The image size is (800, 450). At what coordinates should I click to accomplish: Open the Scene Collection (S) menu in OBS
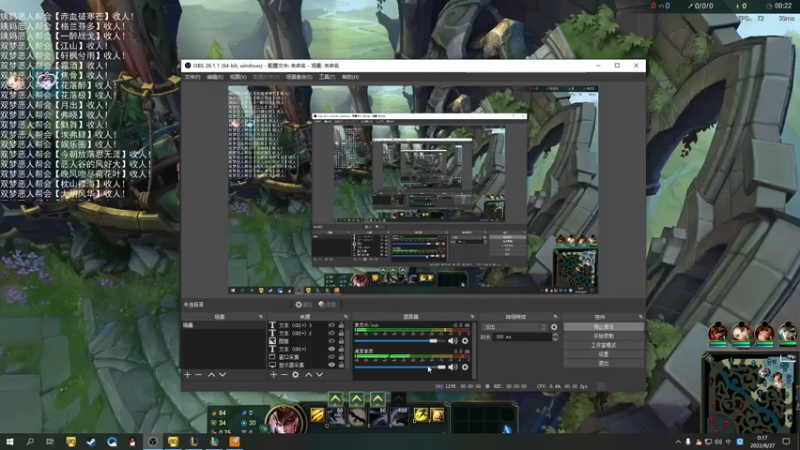click(x=299, y=77)
